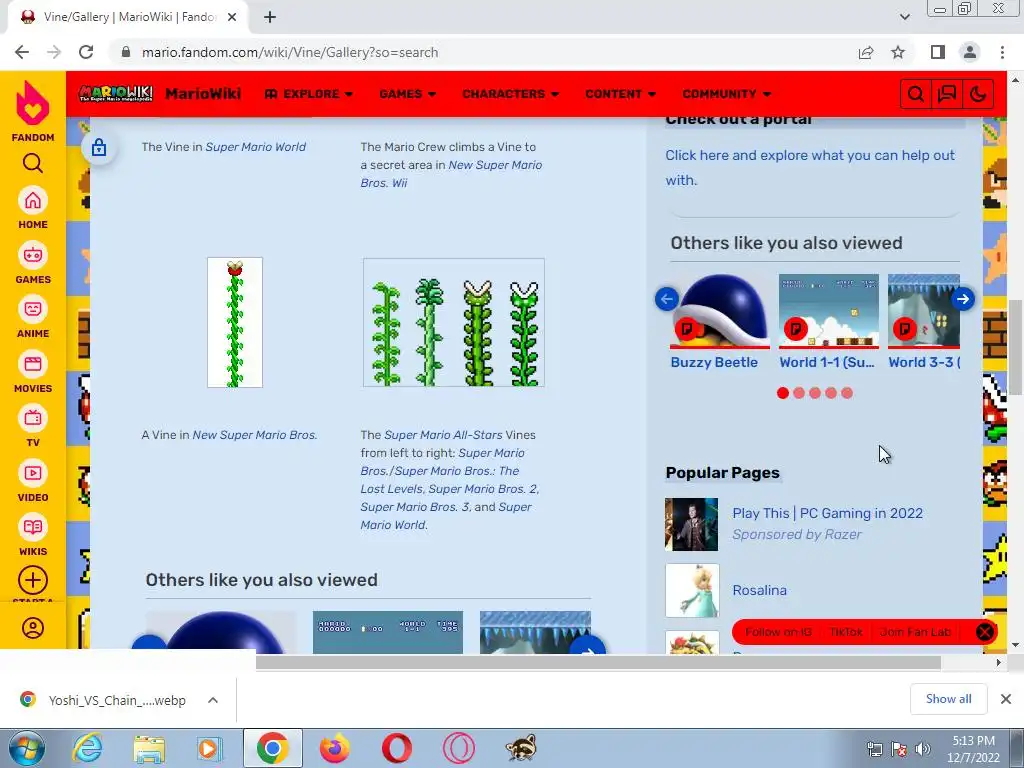The height and width of the screenshot is (768, 1024).
Task: Open the World 1-1 recommendation card
Action: pos(828,322)
